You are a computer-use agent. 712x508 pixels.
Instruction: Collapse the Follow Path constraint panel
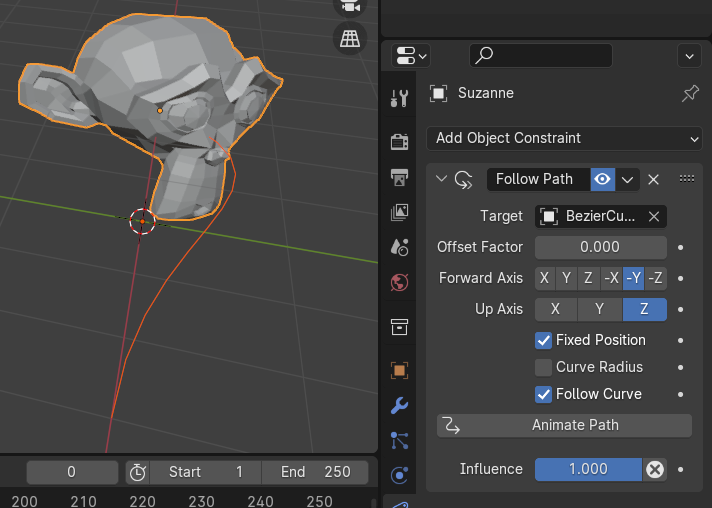point(441,179)
